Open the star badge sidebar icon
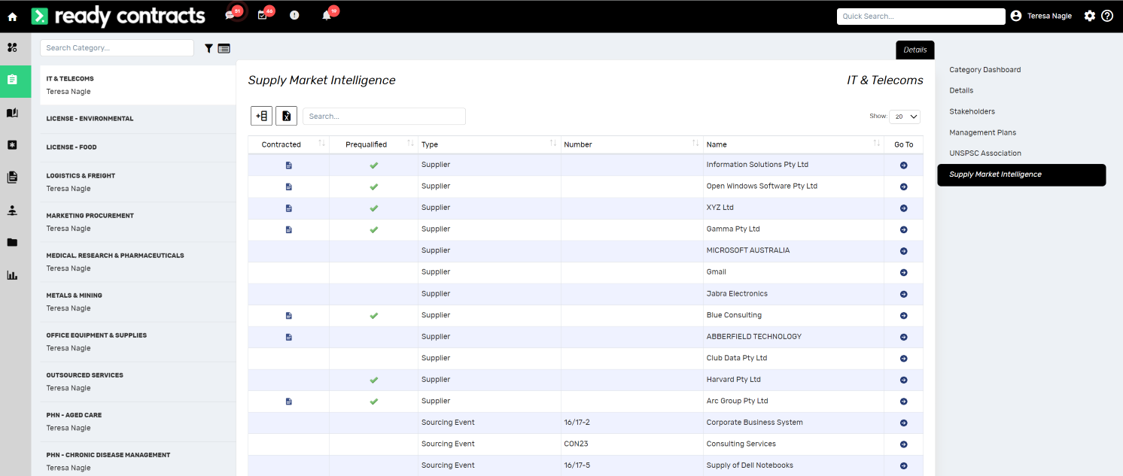This screenshot has width=1123, height=476. (12, 145)
